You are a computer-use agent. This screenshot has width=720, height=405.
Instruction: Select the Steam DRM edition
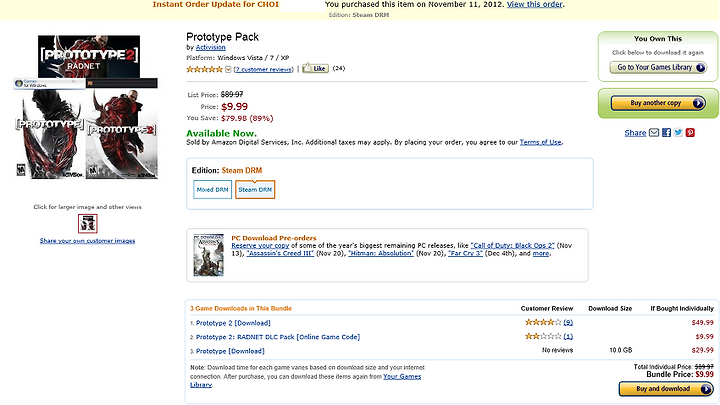[x=255, y=190]
